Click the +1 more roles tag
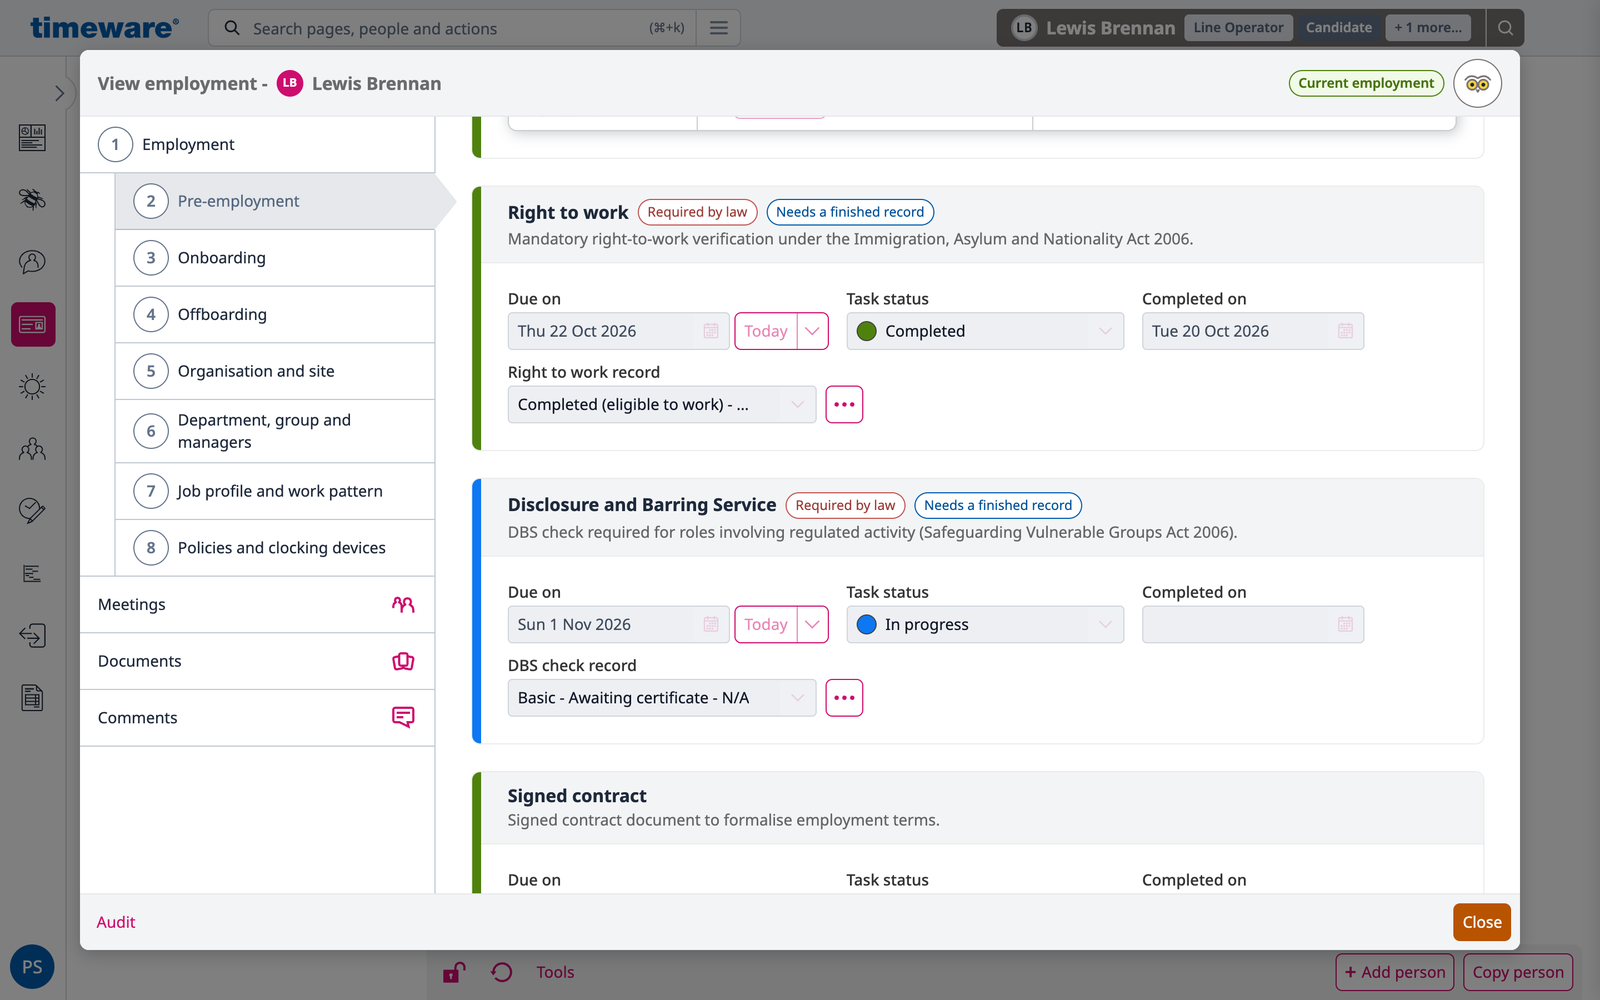 click(1428, 28)
